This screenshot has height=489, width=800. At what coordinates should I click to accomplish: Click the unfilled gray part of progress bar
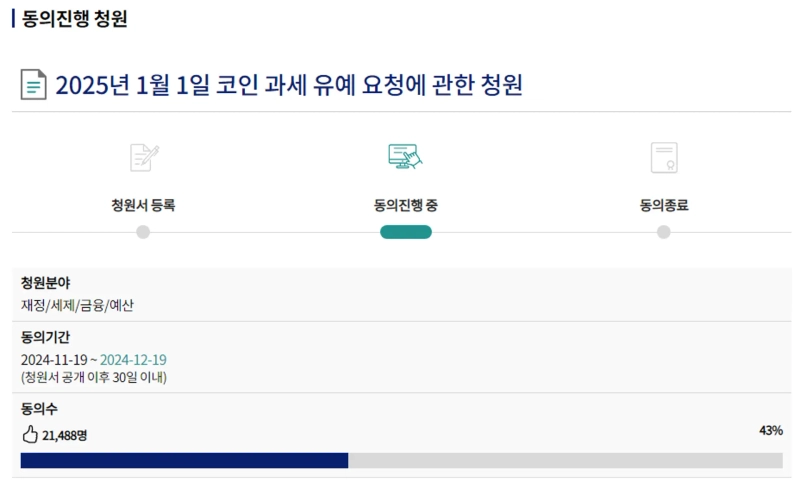565,460
